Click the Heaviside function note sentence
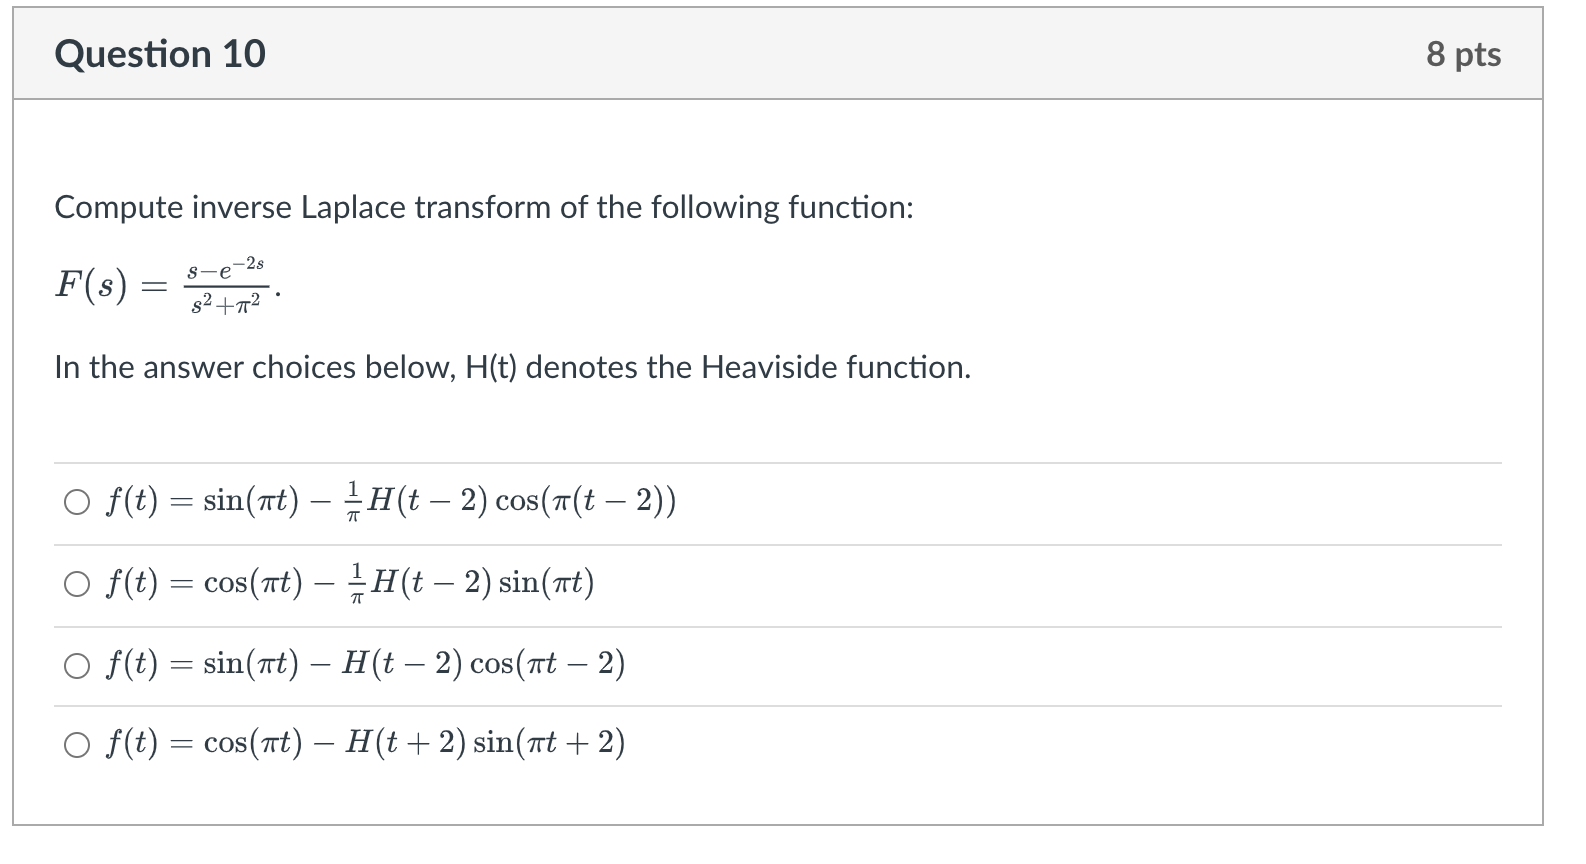1586x864 pixels. click(x=513, y=368)
